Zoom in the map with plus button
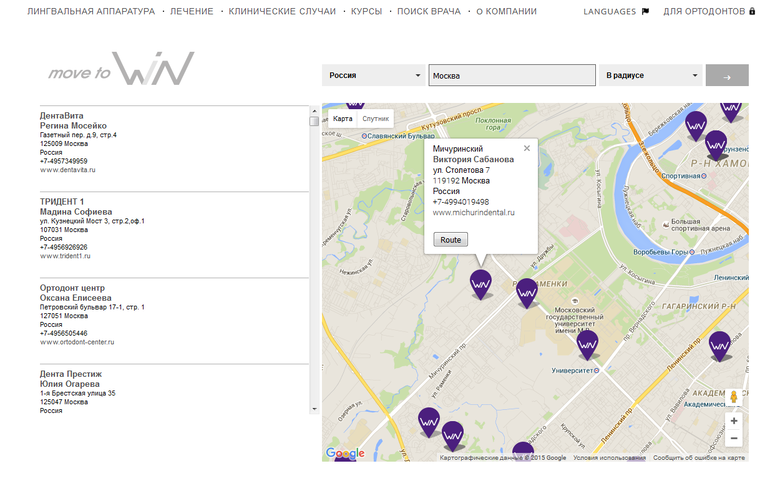 click(x=734, y=421)
